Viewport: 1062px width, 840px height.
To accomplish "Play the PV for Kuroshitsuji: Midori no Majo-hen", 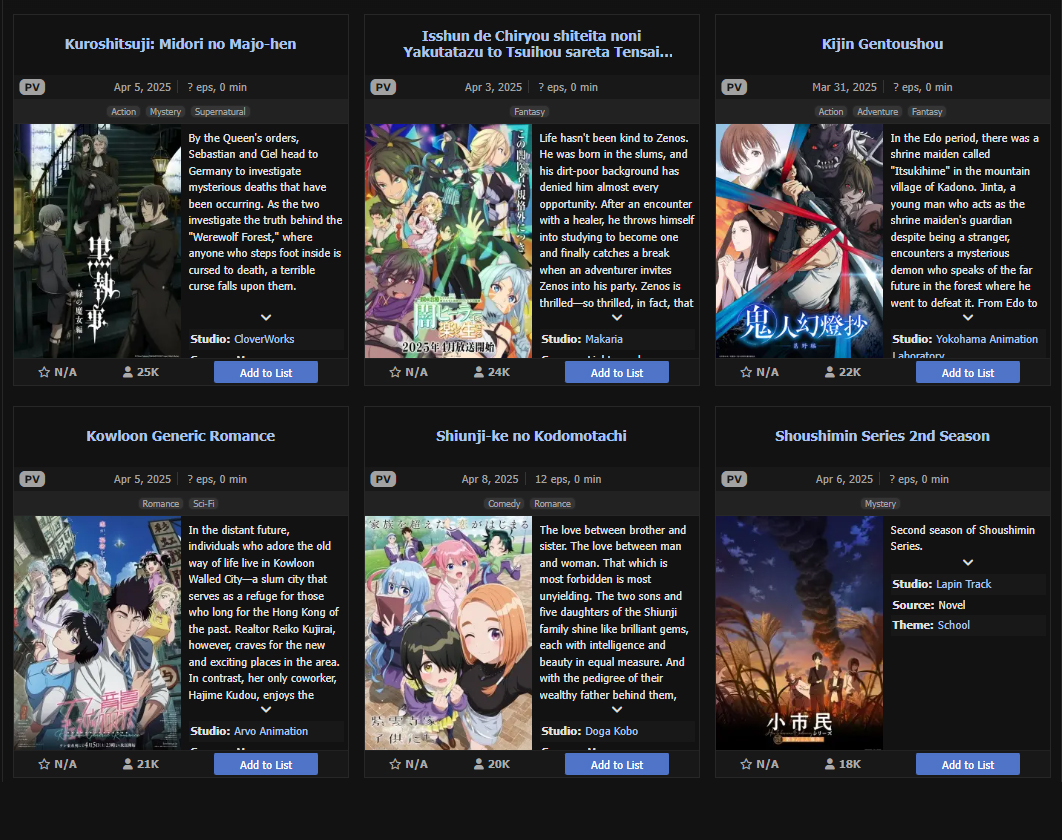I will coord(32,87).
